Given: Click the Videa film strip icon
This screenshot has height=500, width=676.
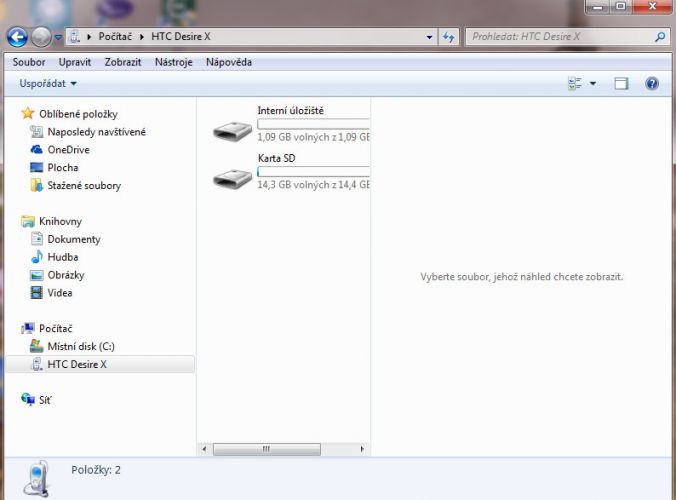Looking at the screenshot, I should coord(37,293).
